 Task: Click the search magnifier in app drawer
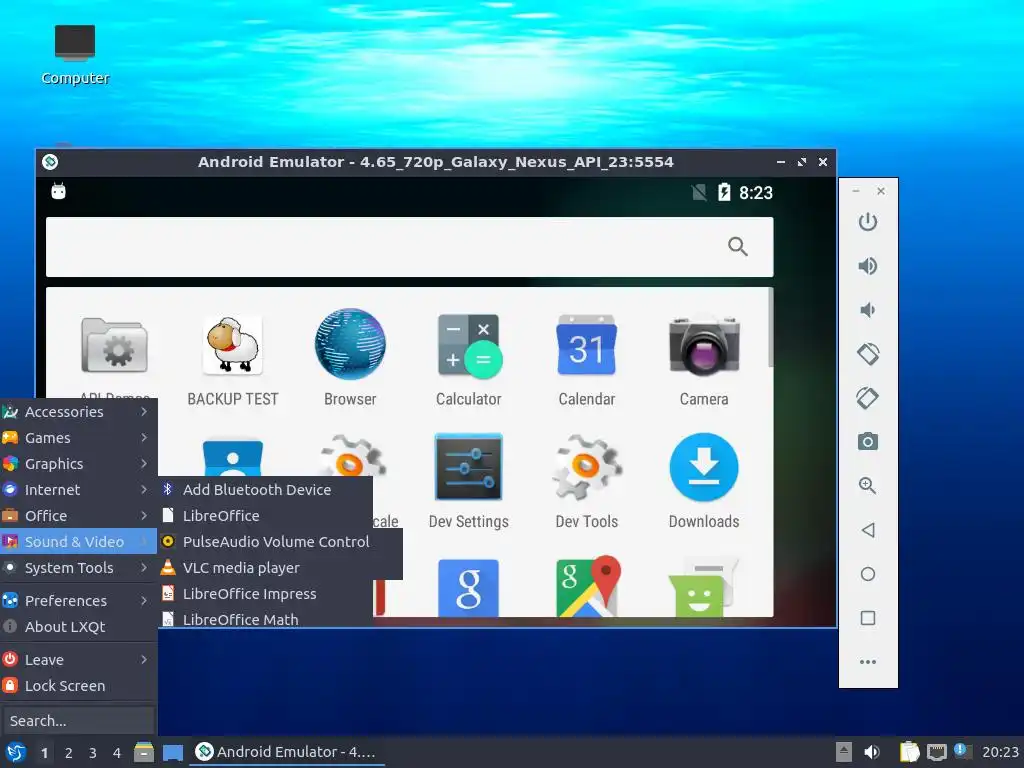click(x=738, y=247)
